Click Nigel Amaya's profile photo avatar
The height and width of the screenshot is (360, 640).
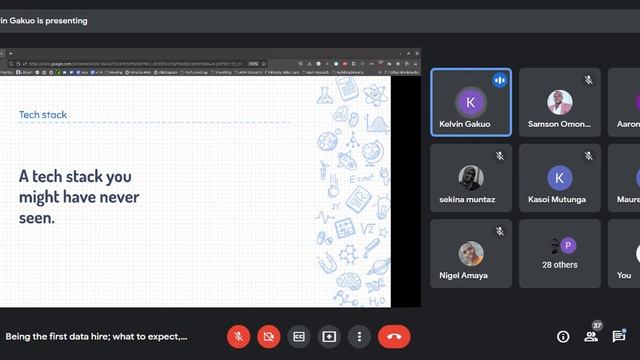(x=471, y=253)
